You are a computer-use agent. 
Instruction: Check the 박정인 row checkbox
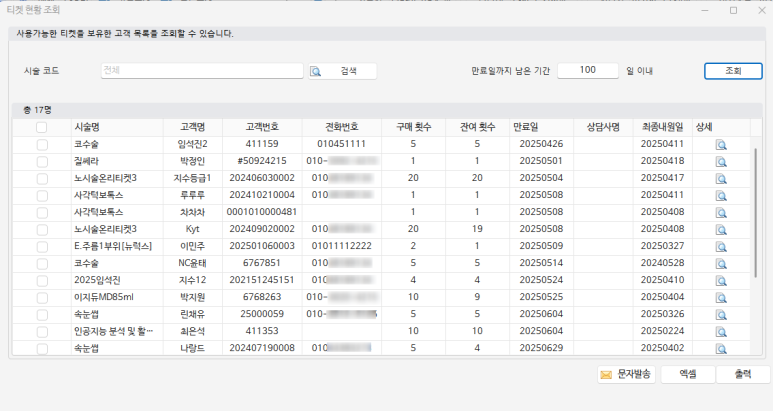pos(42,162)
